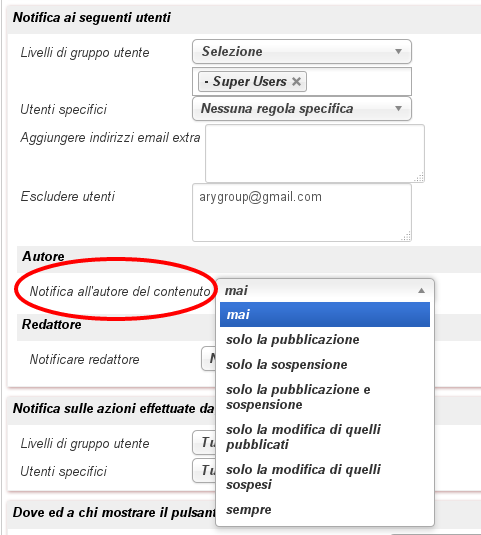The height and width of the screenshot is (535, 481).
Task: Open the lower Utenti specifici dropdown
Action: pos(204,471)
